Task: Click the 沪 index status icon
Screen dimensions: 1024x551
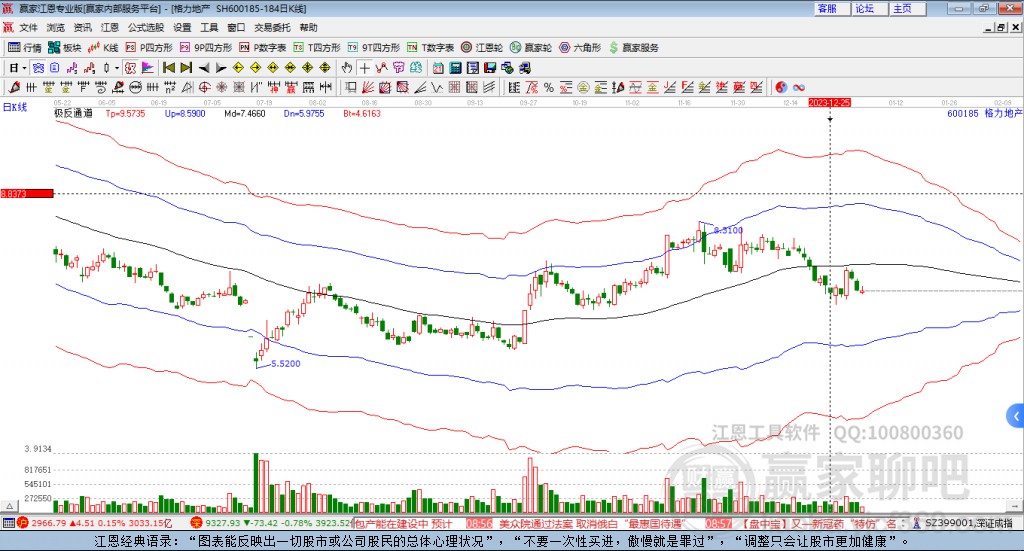Action: coord(22,523)
